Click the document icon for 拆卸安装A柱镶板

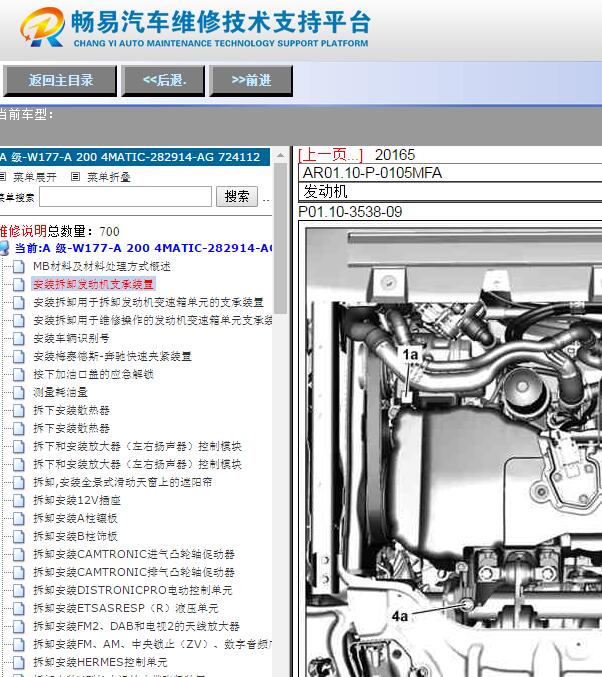(19, 518)
